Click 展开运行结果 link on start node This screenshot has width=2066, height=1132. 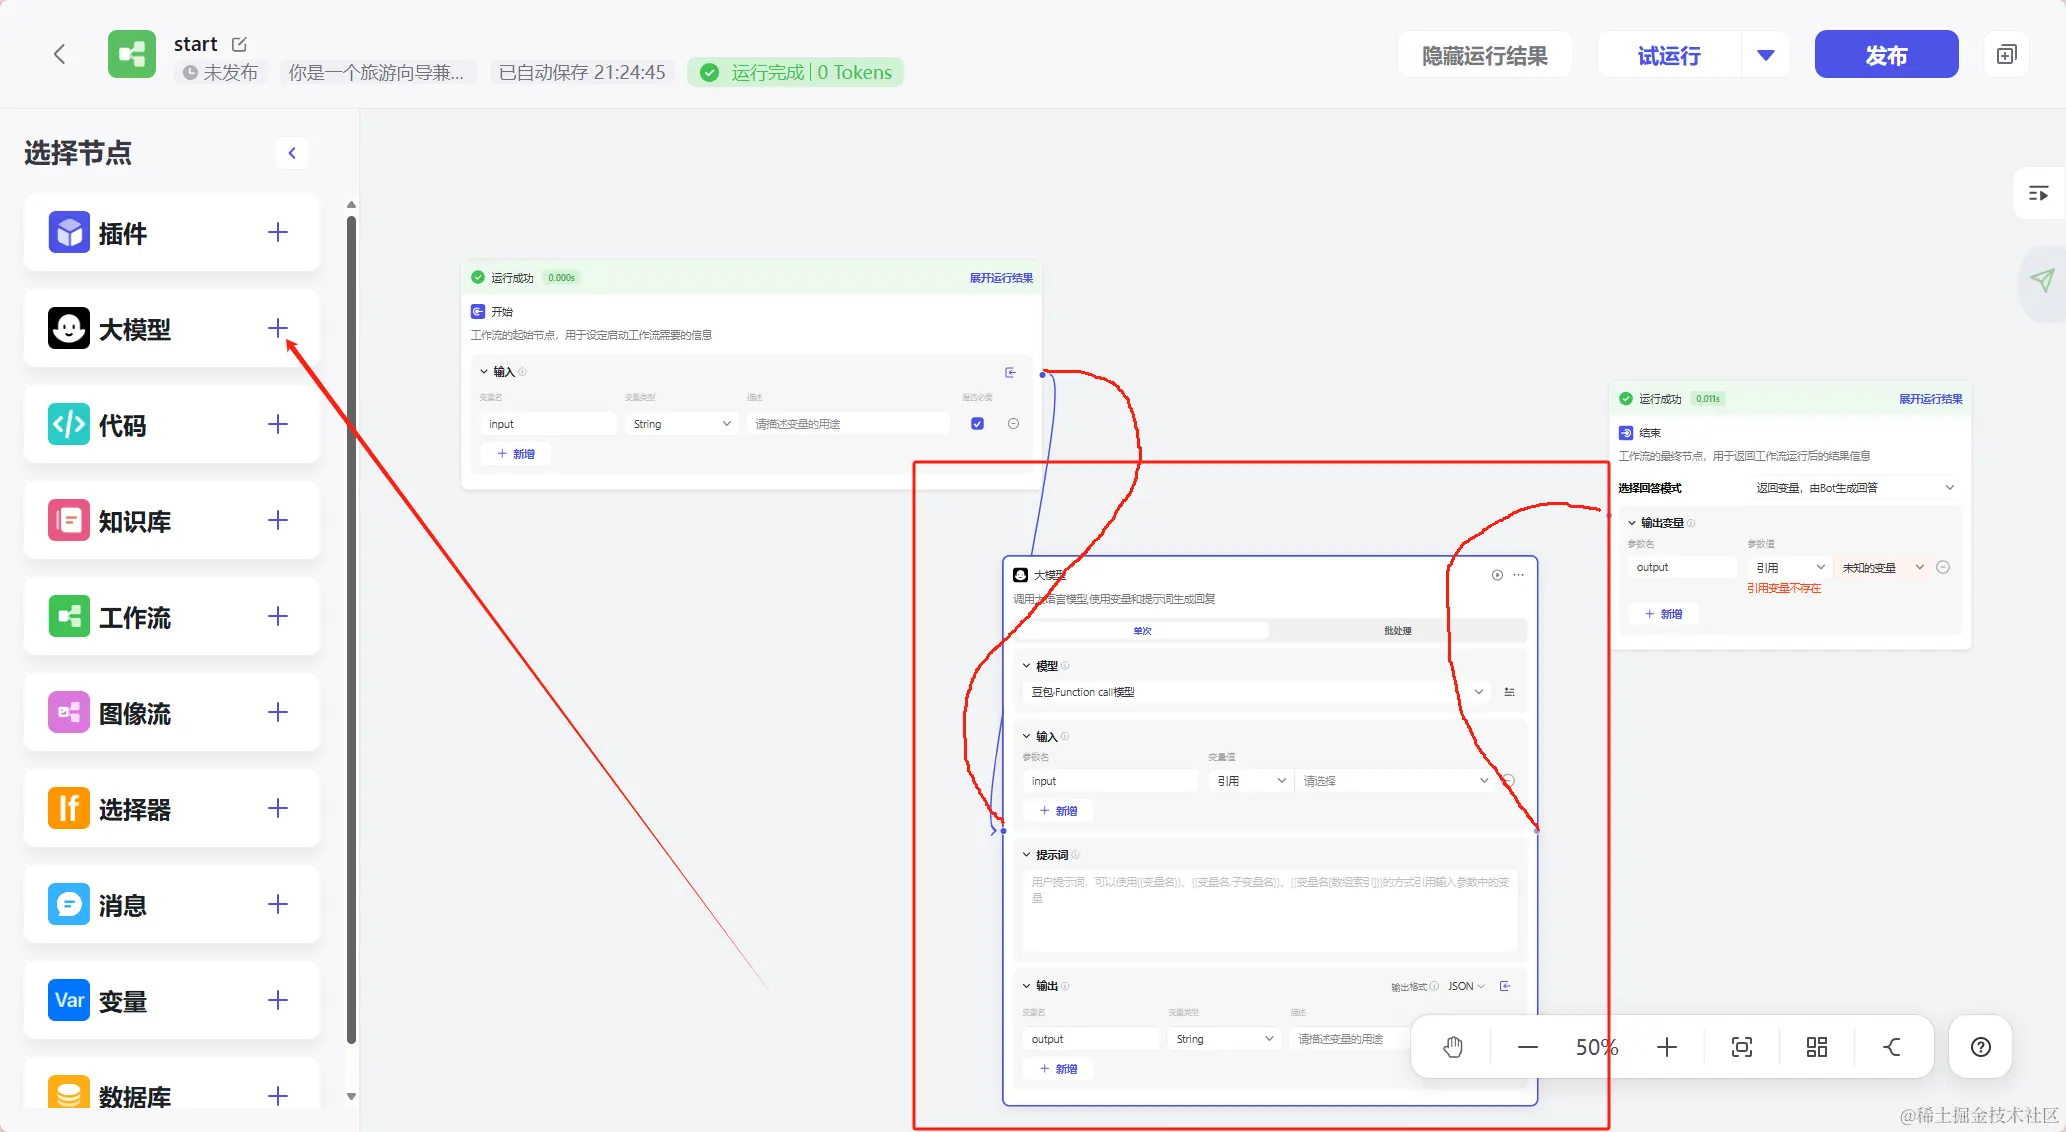[1000, 278]
